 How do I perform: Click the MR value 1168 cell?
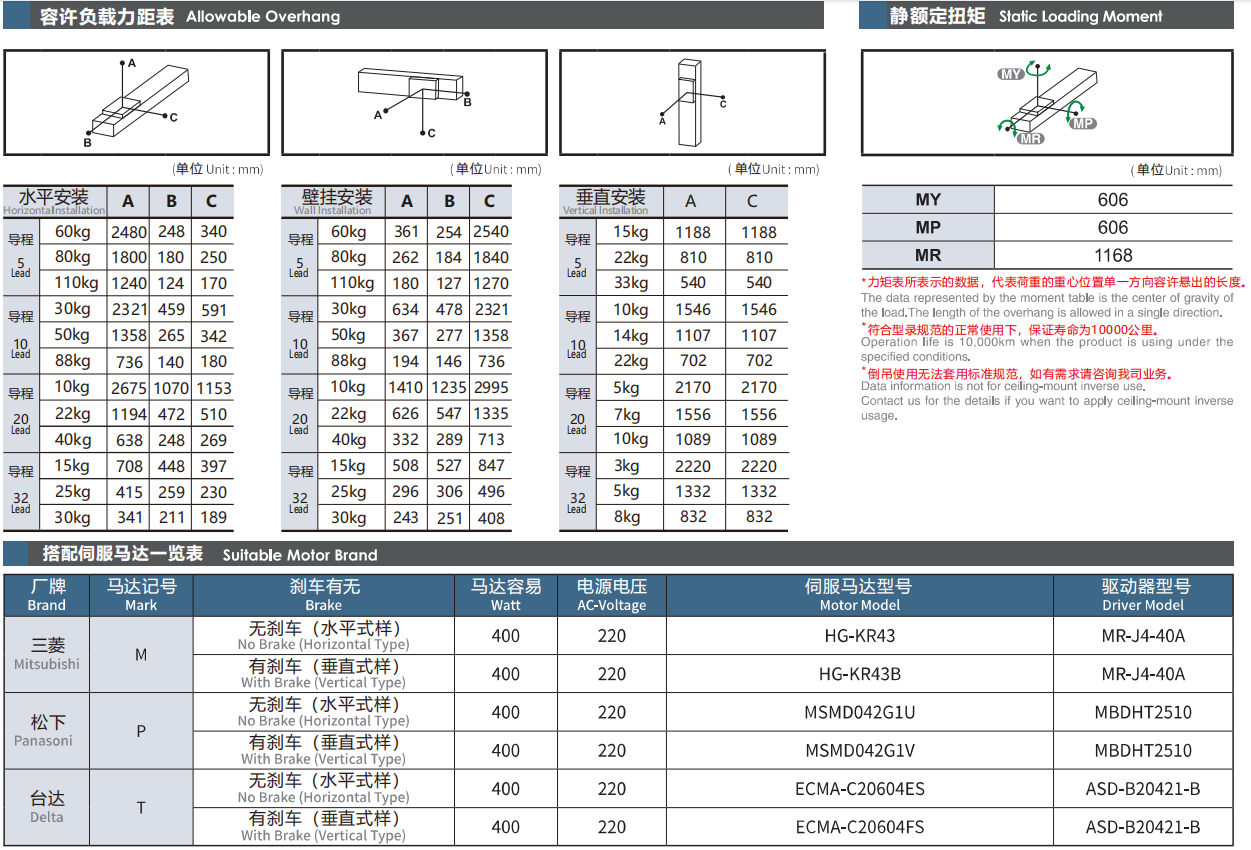[x=1112, y=255]
